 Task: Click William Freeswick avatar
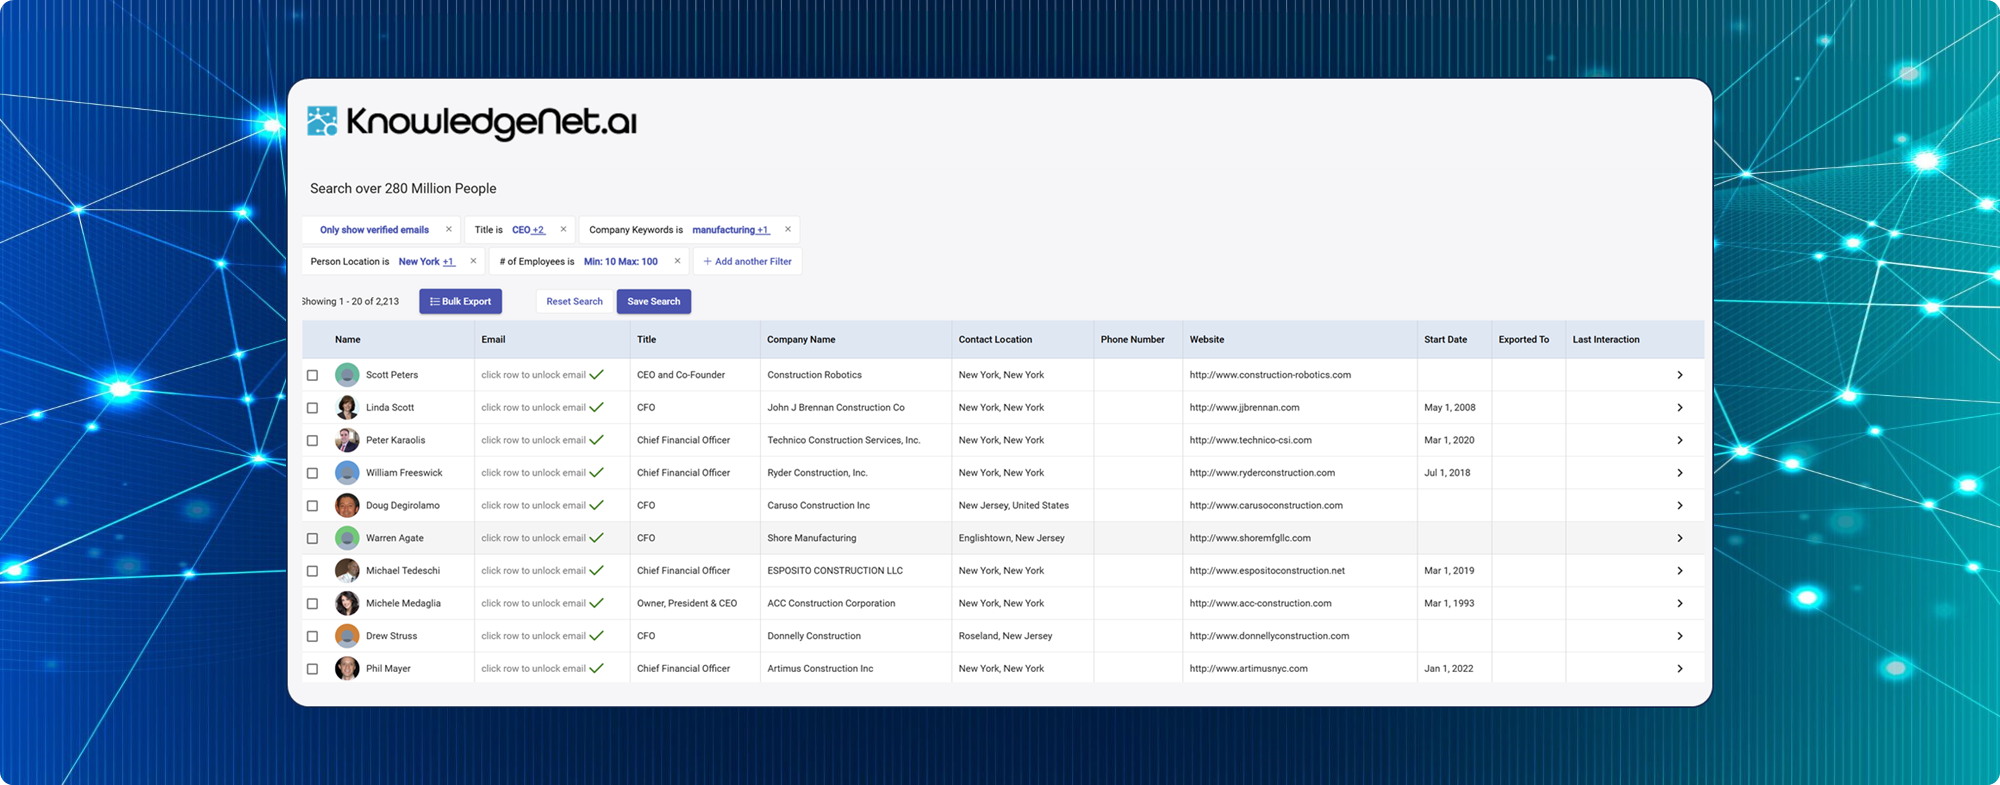click(347, 473)
